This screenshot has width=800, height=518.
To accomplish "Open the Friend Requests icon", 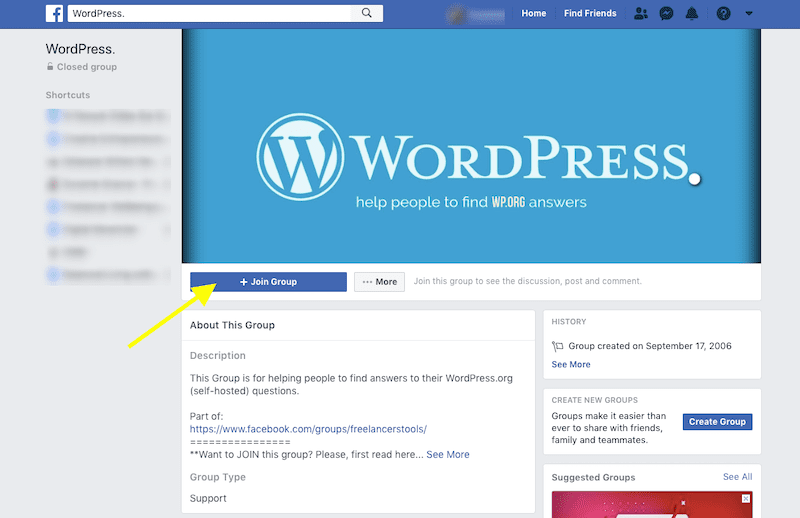I will tap(640, 14).
